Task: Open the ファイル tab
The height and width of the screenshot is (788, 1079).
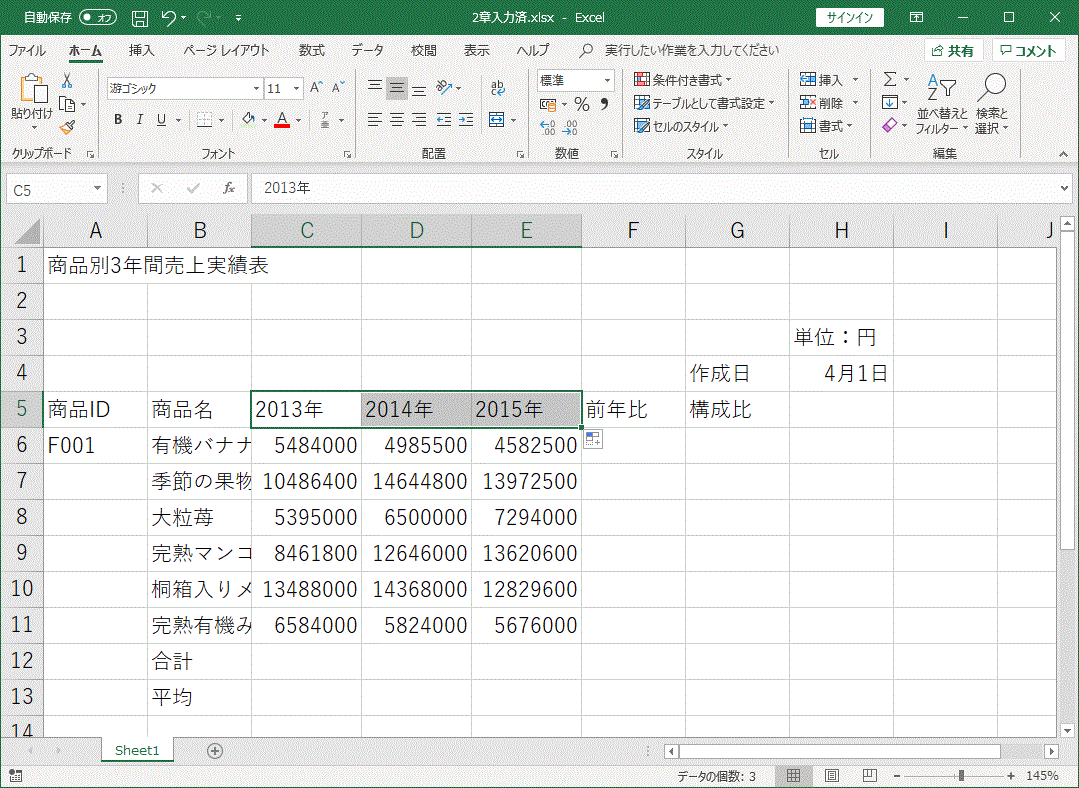Action: click(27, 50)
